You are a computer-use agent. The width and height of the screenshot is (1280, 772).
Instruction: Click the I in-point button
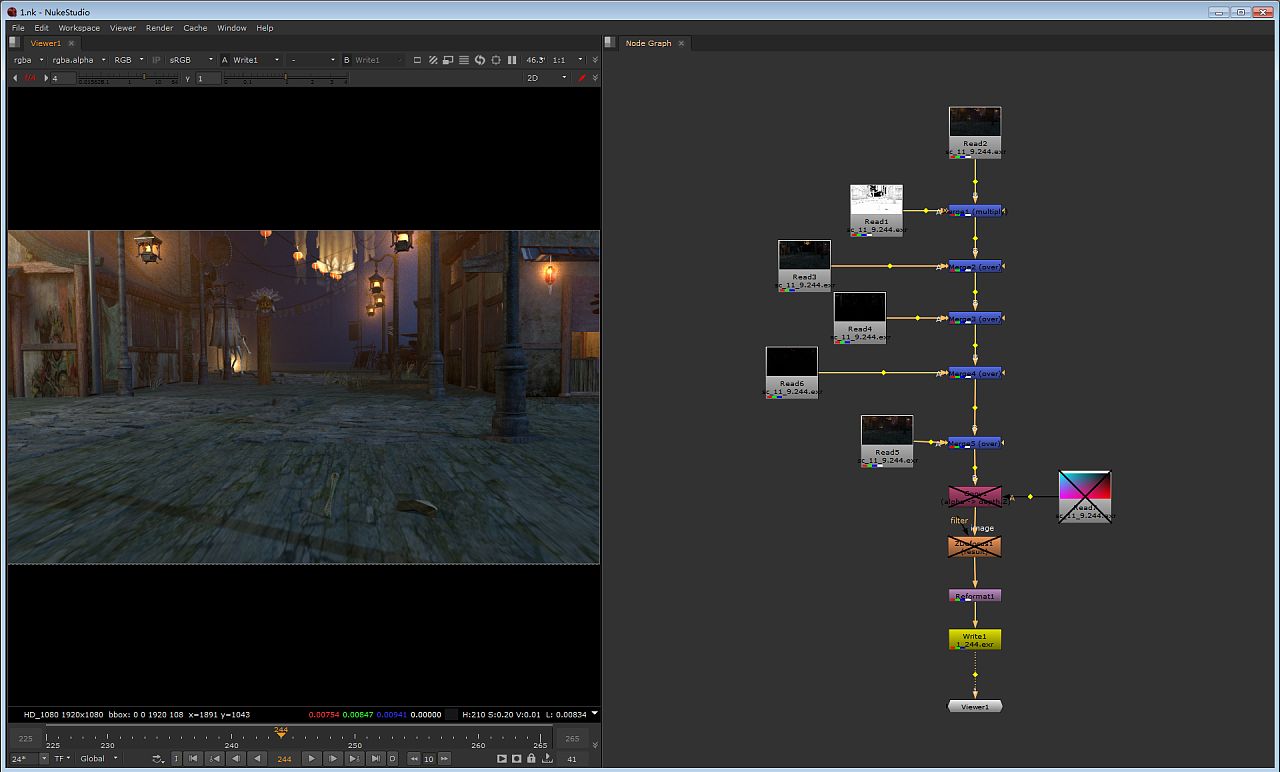click(x=177, y=759)
